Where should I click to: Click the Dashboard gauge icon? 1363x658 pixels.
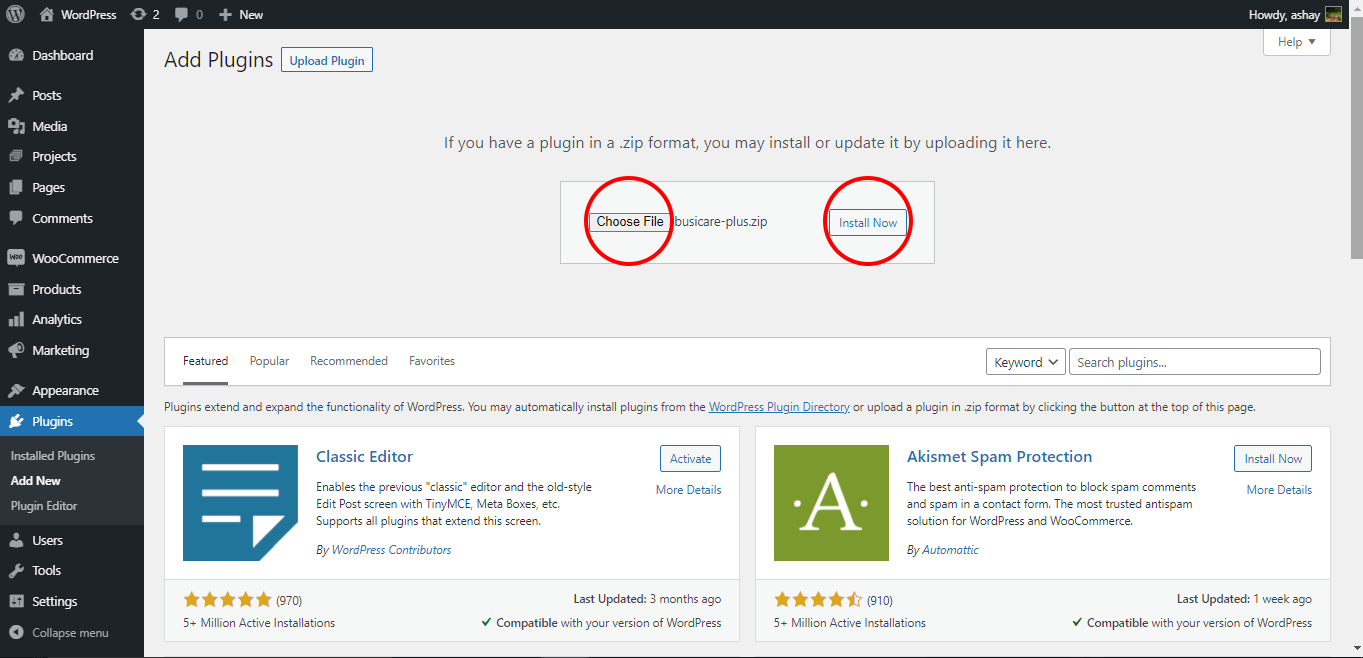click(16, 56)
